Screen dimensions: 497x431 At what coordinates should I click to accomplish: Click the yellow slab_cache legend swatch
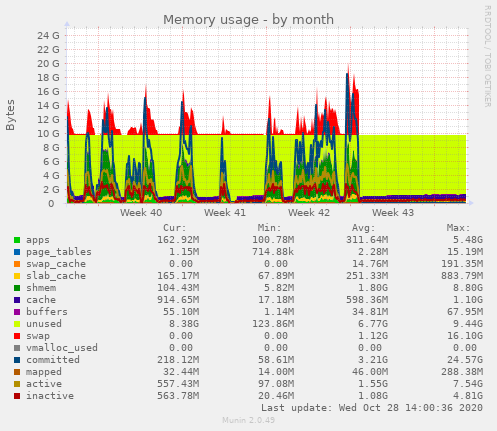coord(17,276)
